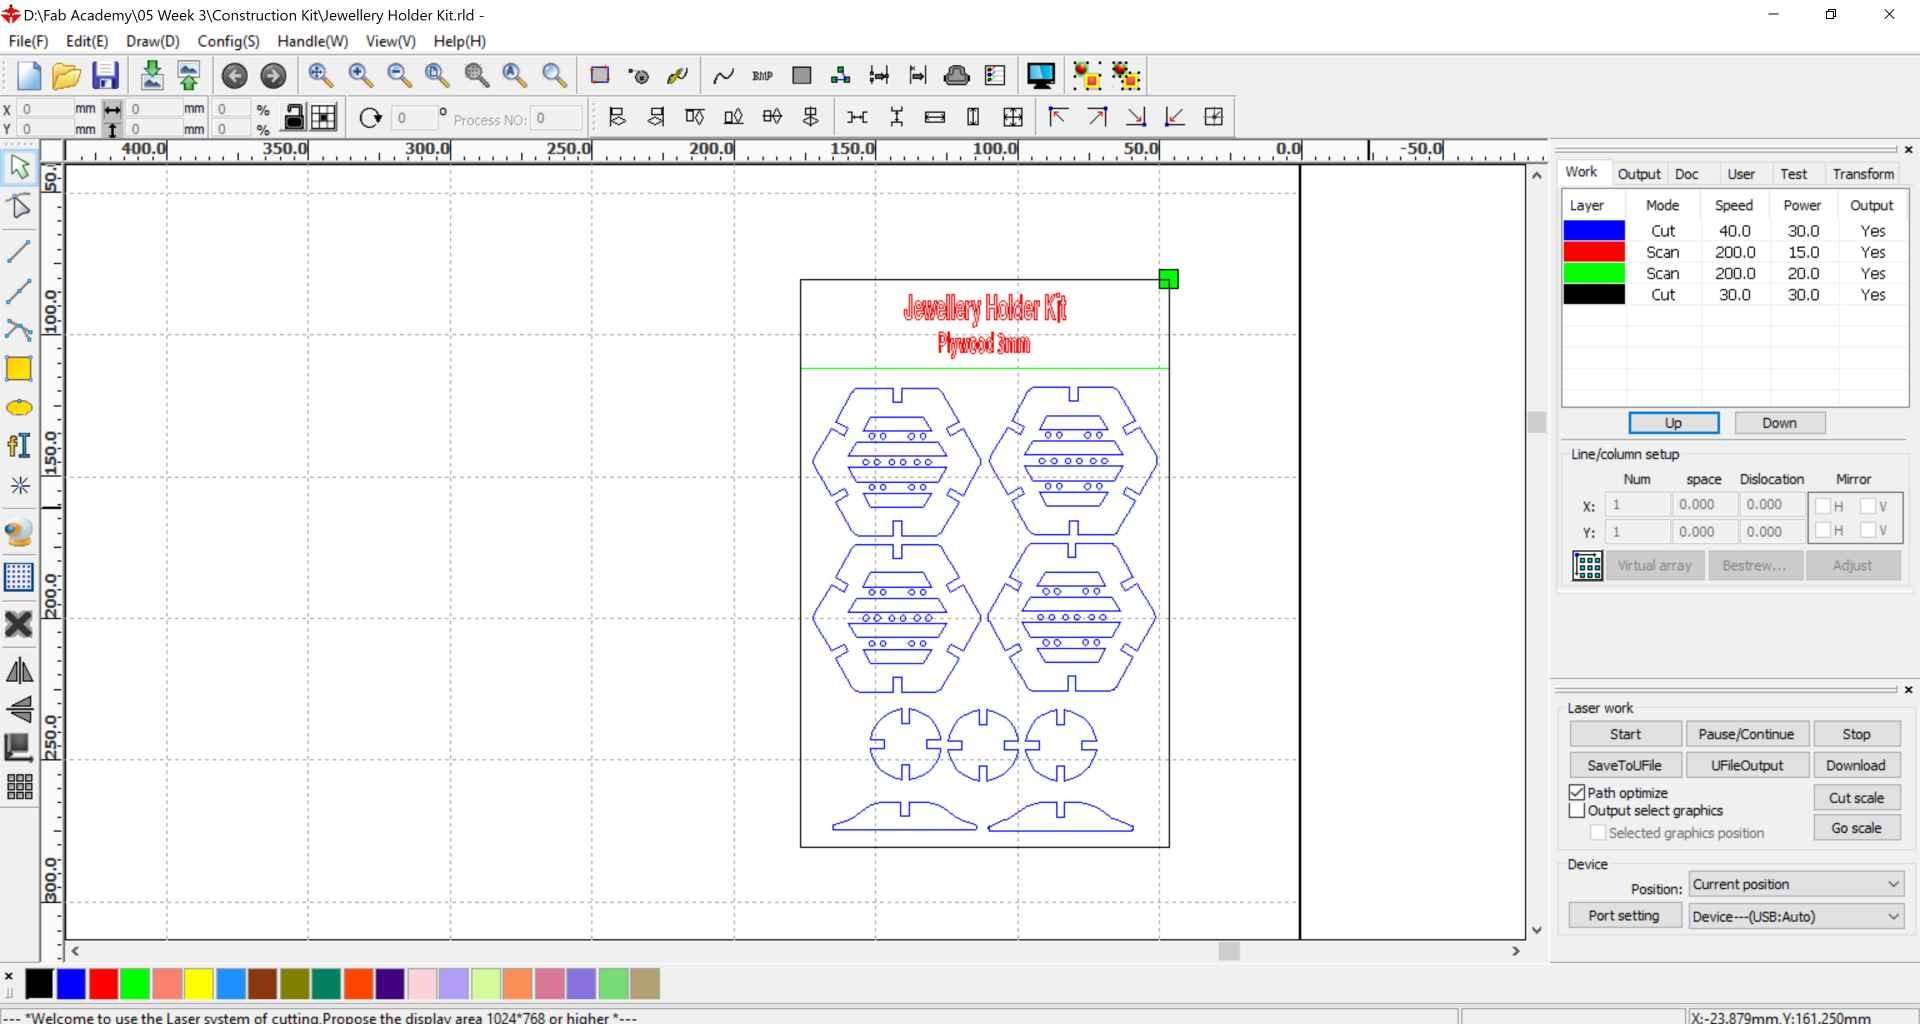This screenshot has width=1920, height=1024.
Task: Save the file with the floppy disk icon
Action: coord(104,76)
